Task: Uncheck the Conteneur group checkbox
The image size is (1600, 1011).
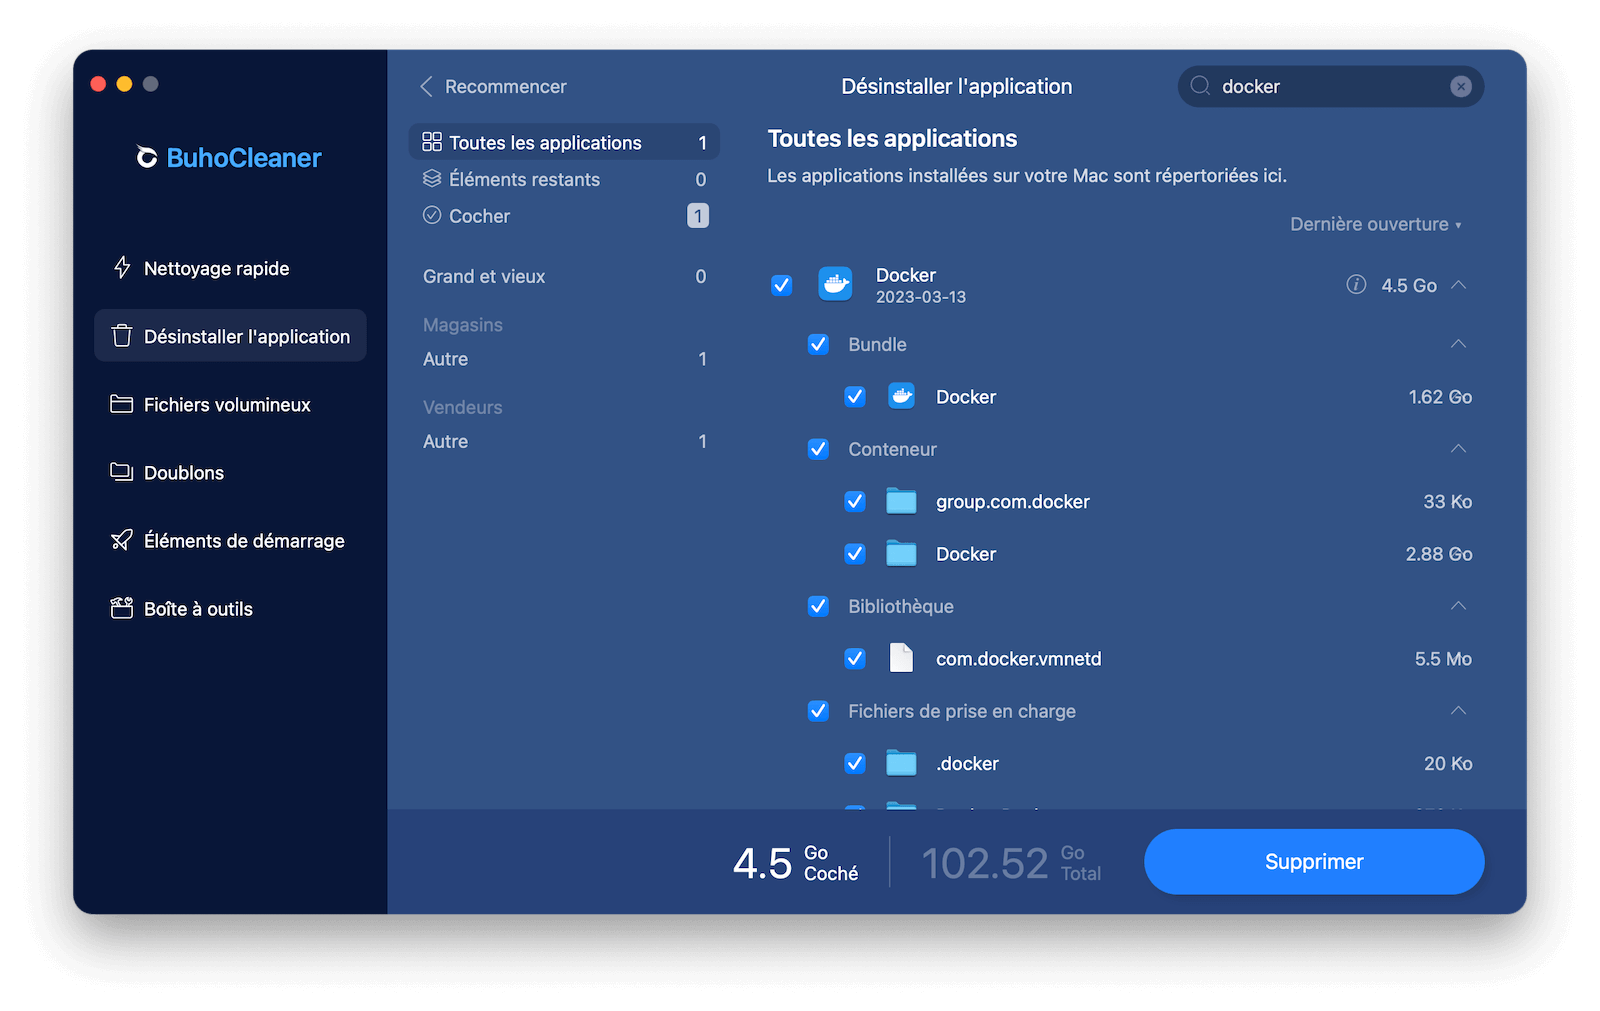Action: tap(818, 449)
